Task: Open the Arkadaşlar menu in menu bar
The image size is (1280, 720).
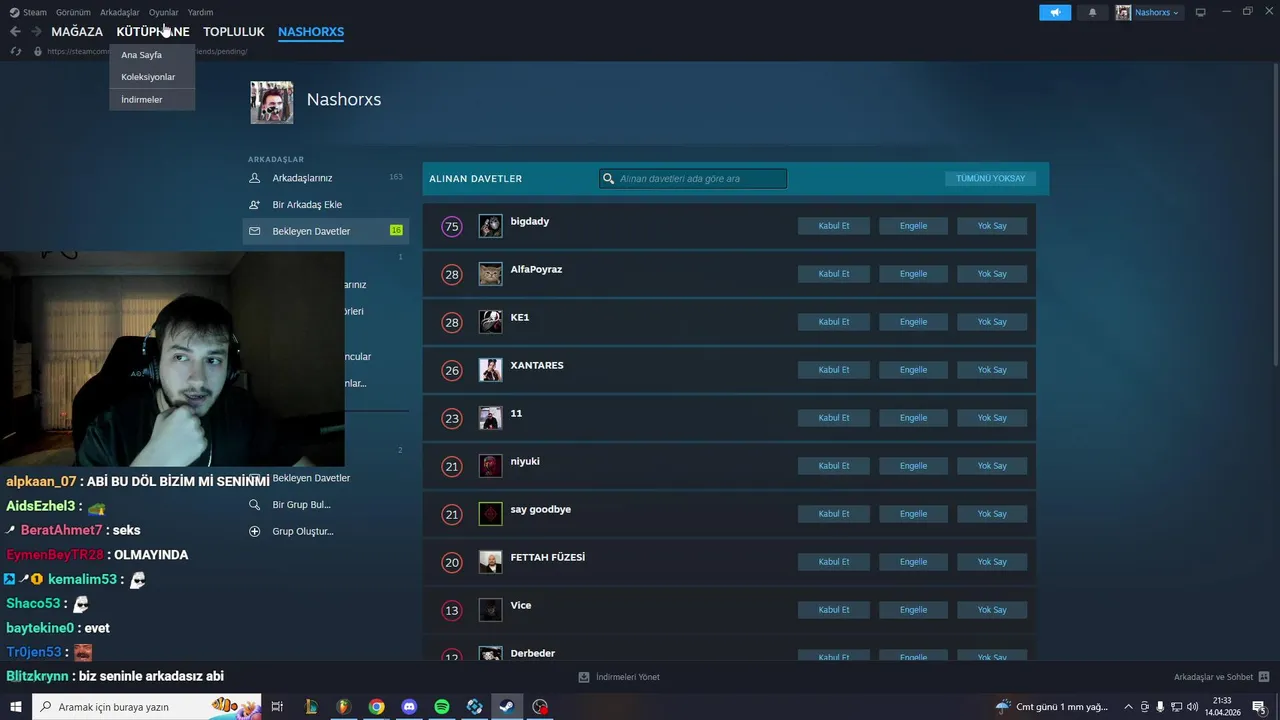Action: coord(120,12)
